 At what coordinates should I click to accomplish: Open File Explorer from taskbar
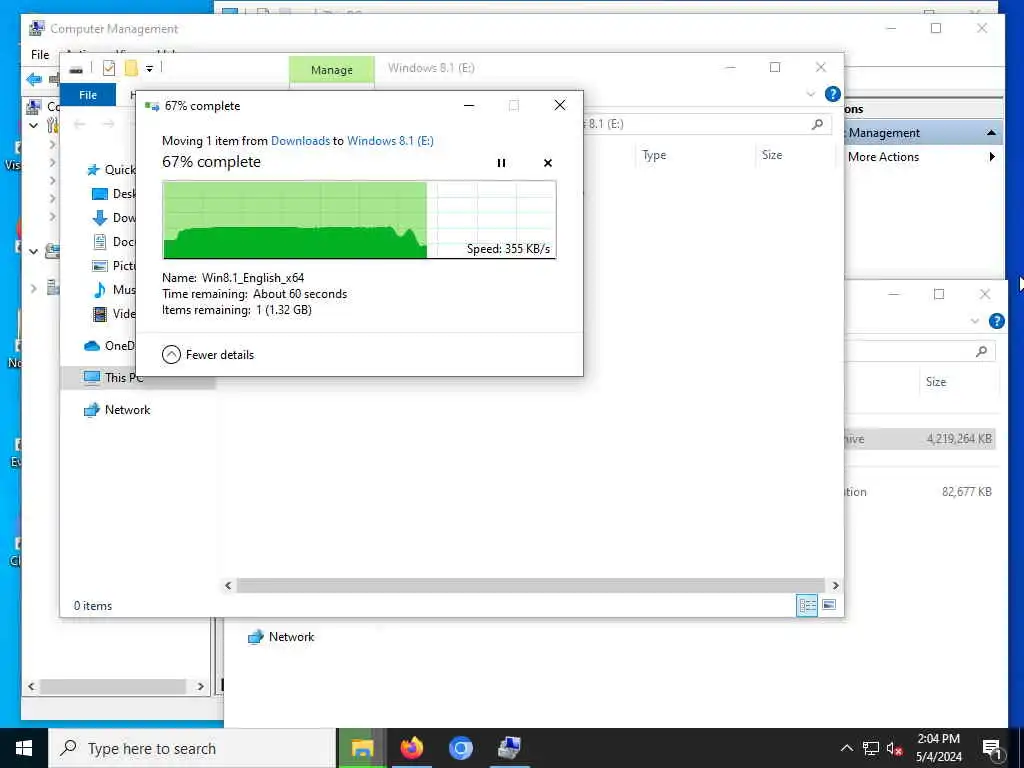[x=362, y=748]
